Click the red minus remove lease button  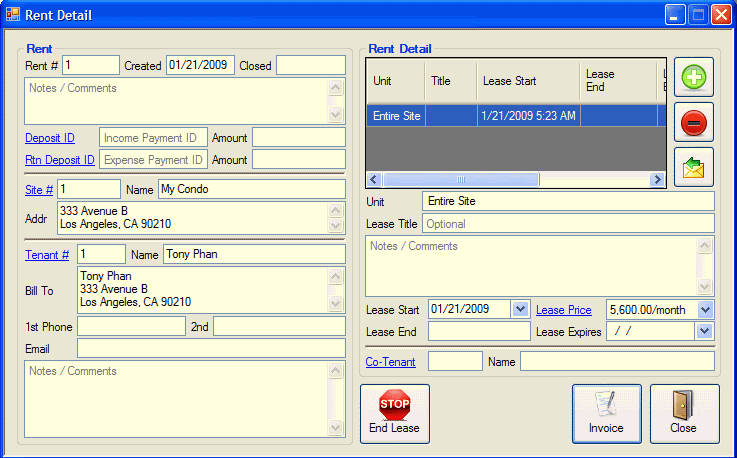tap(694, 122)
